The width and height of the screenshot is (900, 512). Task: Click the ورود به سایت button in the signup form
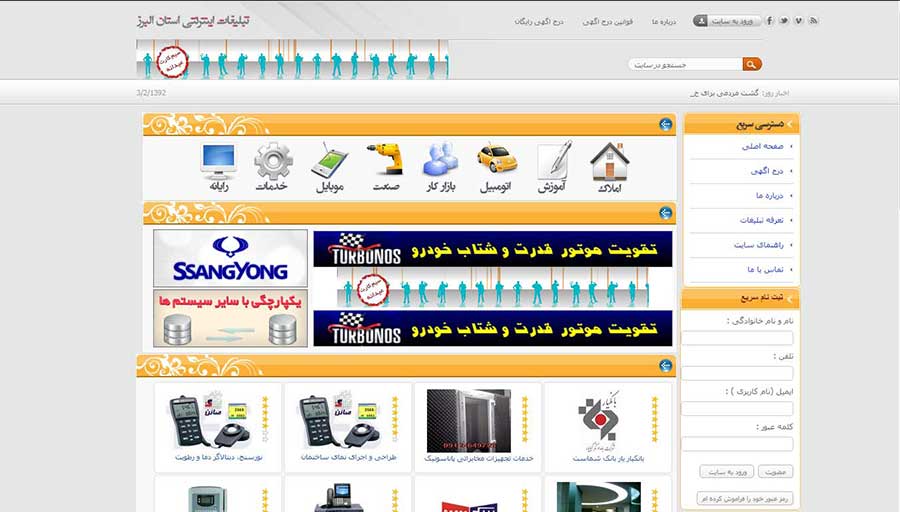pos(727,471)
